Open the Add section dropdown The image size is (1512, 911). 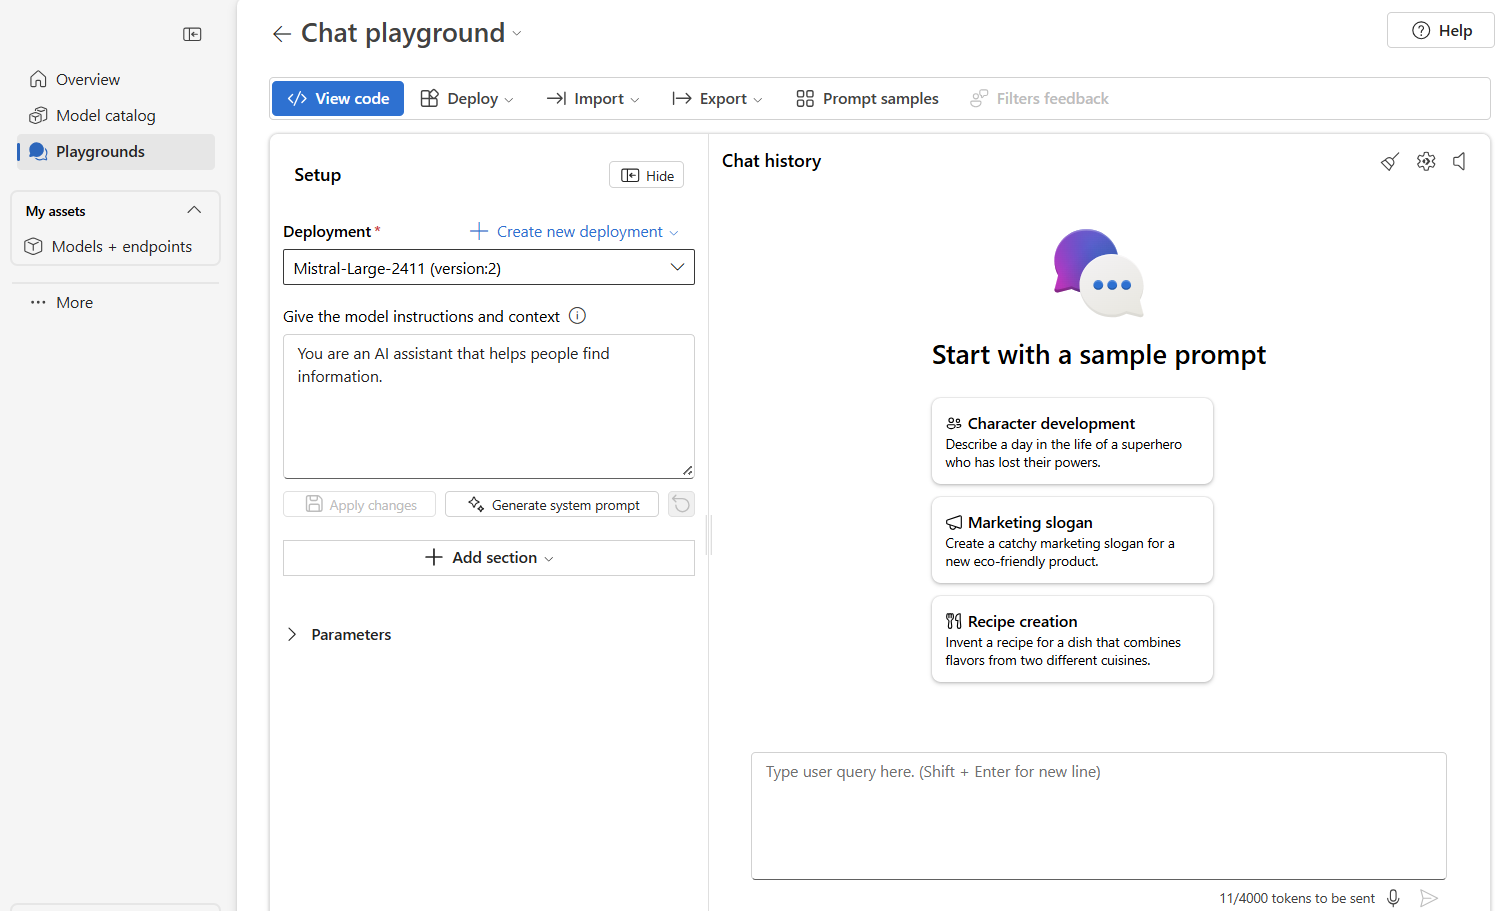click(x=488, y=558)
